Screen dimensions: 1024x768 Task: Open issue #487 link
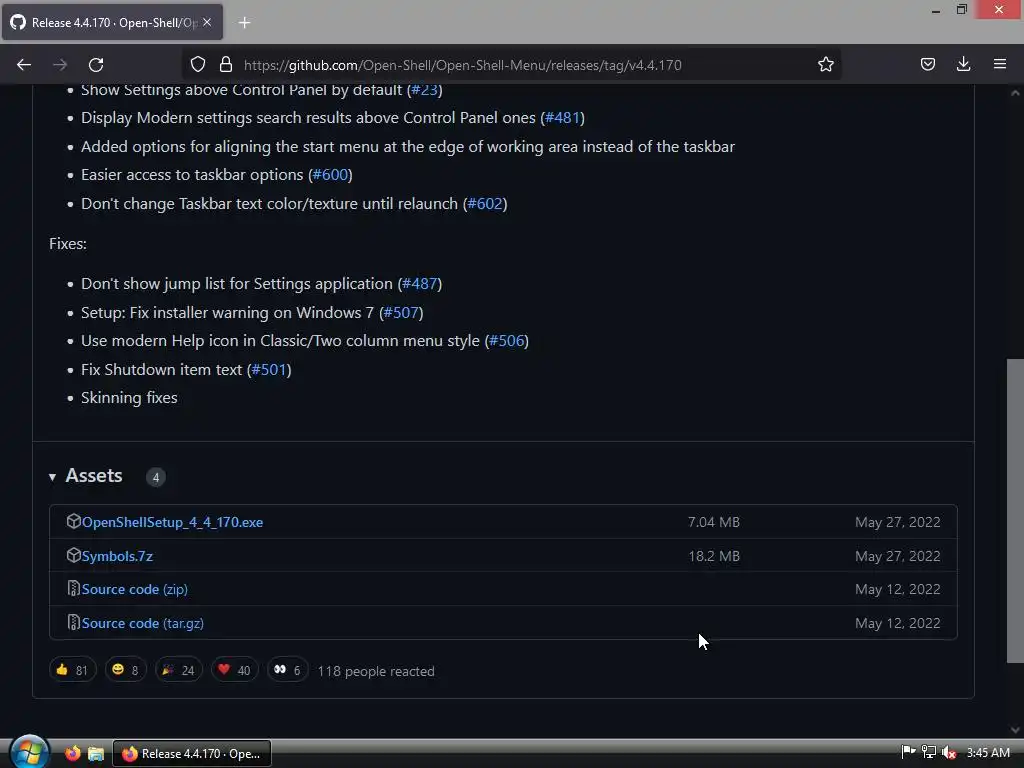tap(420, 283)
